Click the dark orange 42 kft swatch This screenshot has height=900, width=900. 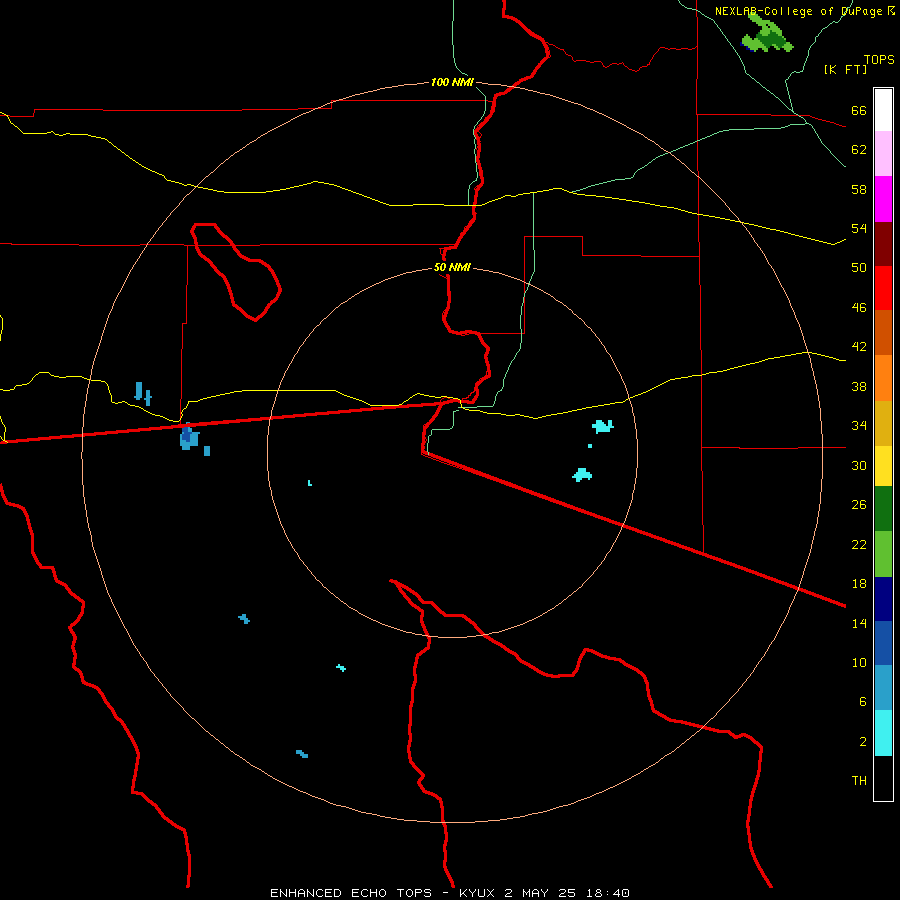pos(883,332)
